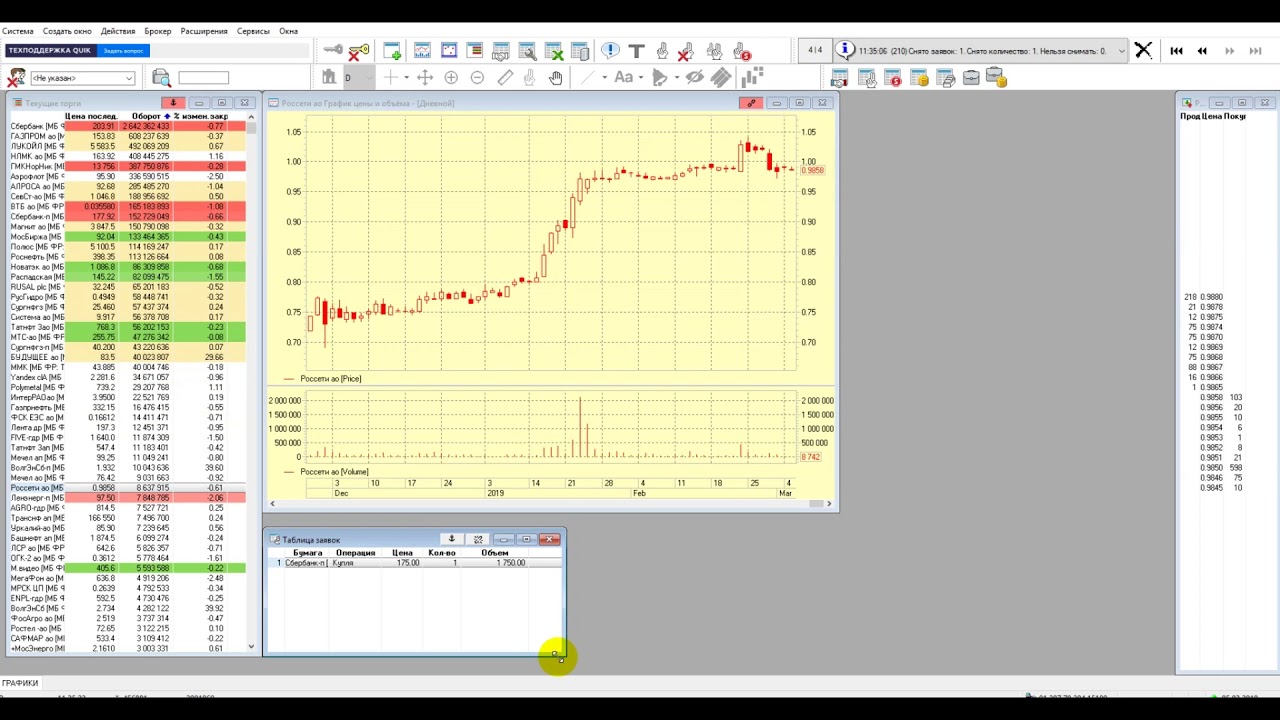1280x720 pixels.
Task: Open the Брокер menu
Action: coord(158,31)
